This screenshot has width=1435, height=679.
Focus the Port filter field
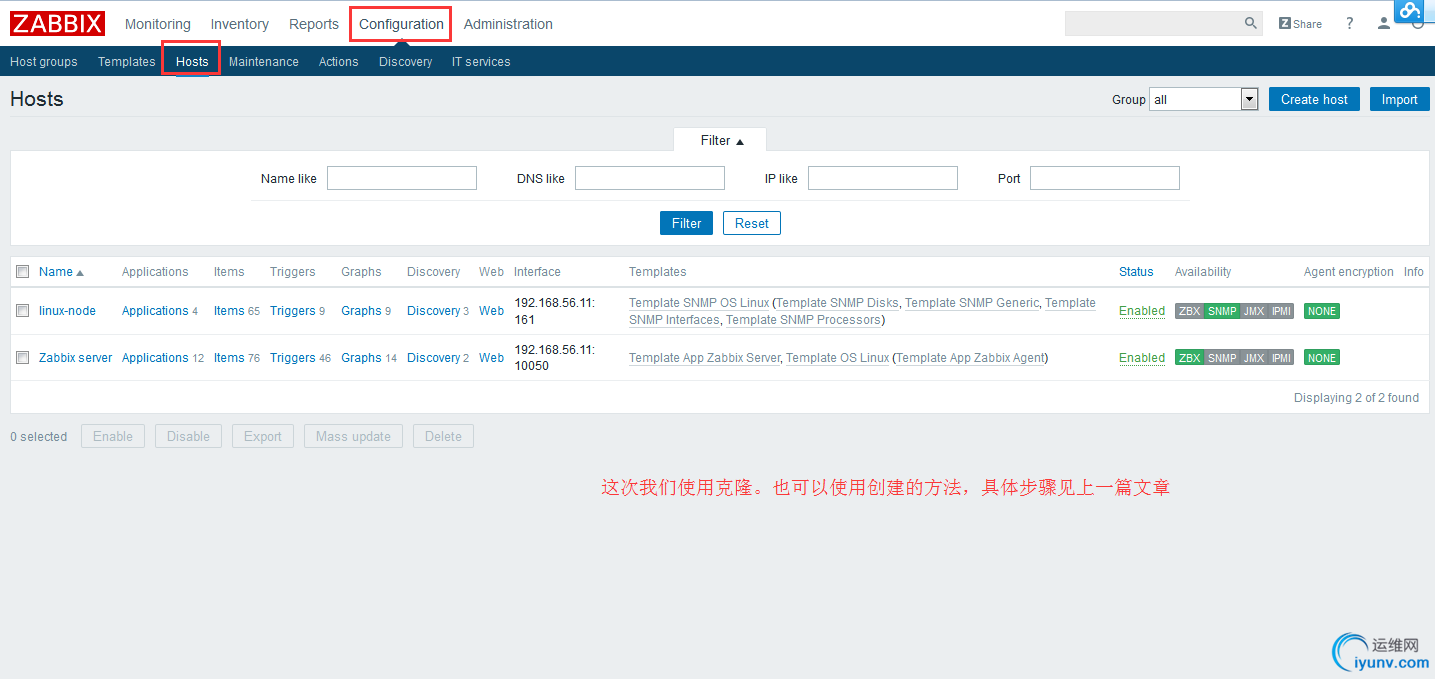[1105, 178]
